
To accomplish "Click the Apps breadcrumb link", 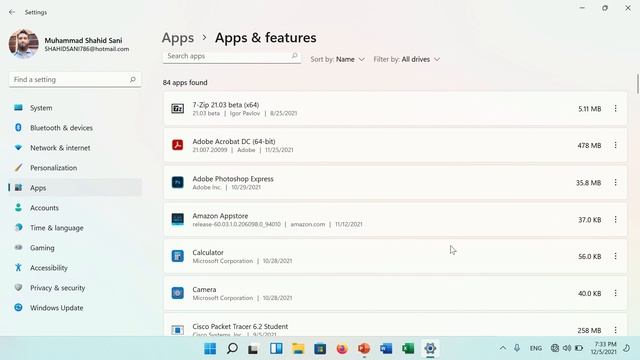I will point(178,38).
